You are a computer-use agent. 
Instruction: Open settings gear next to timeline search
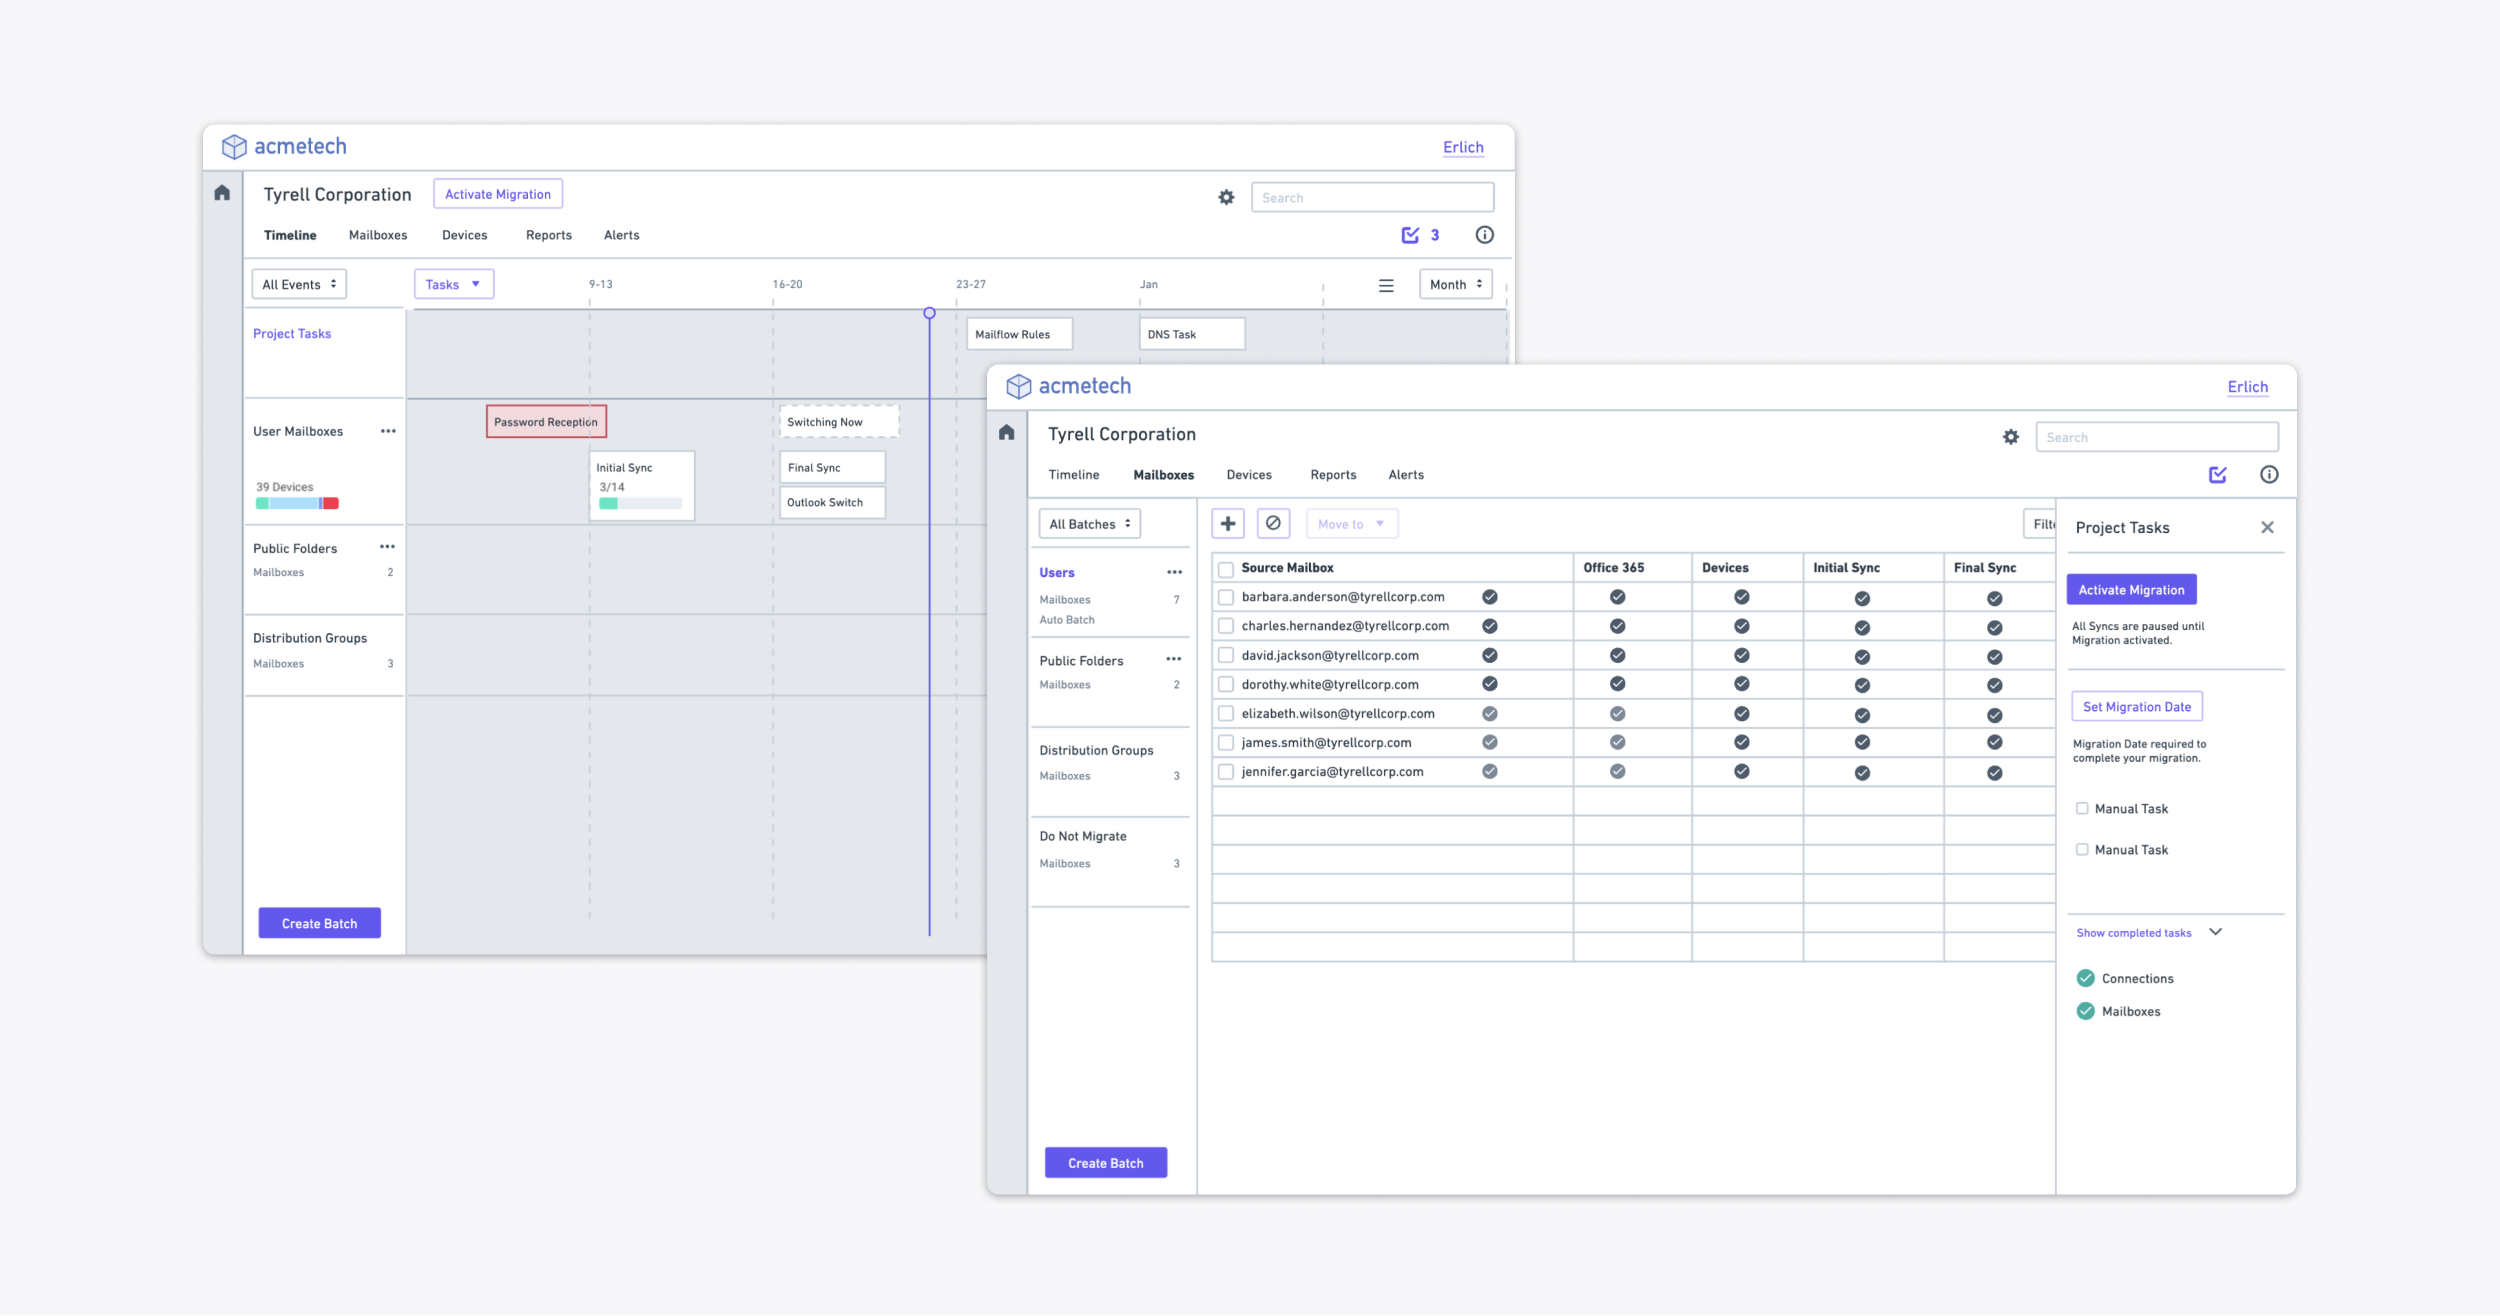tap(1226, 197)
